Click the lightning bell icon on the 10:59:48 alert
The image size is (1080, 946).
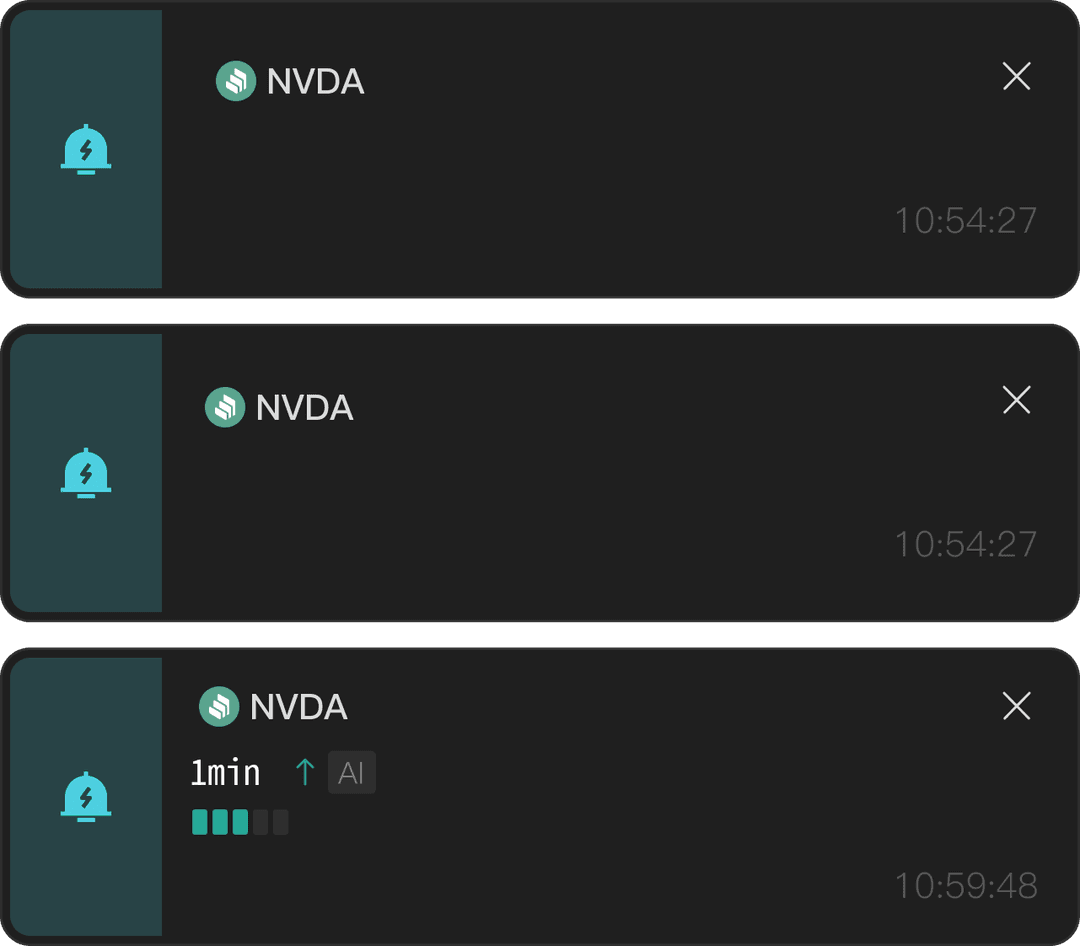(x=86, y=799)
